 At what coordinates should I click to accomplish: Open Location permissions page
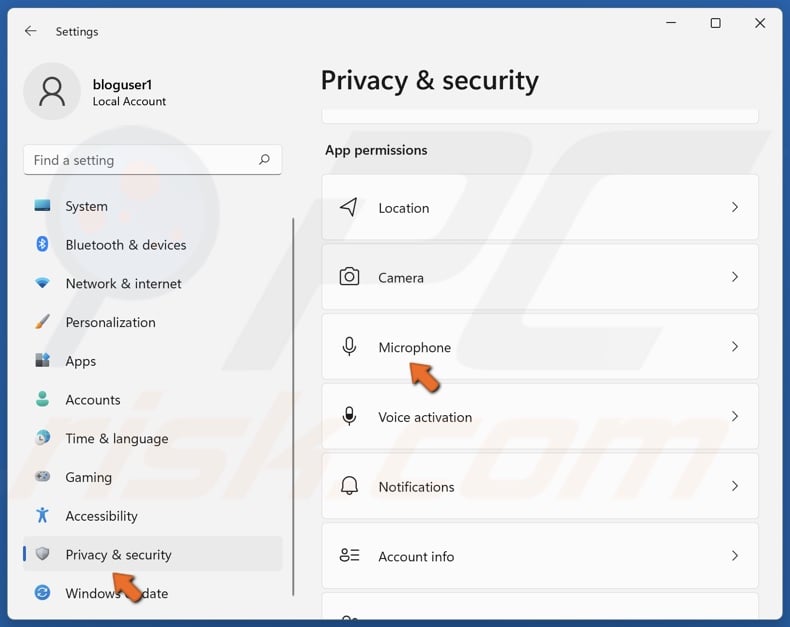[540, 207]
